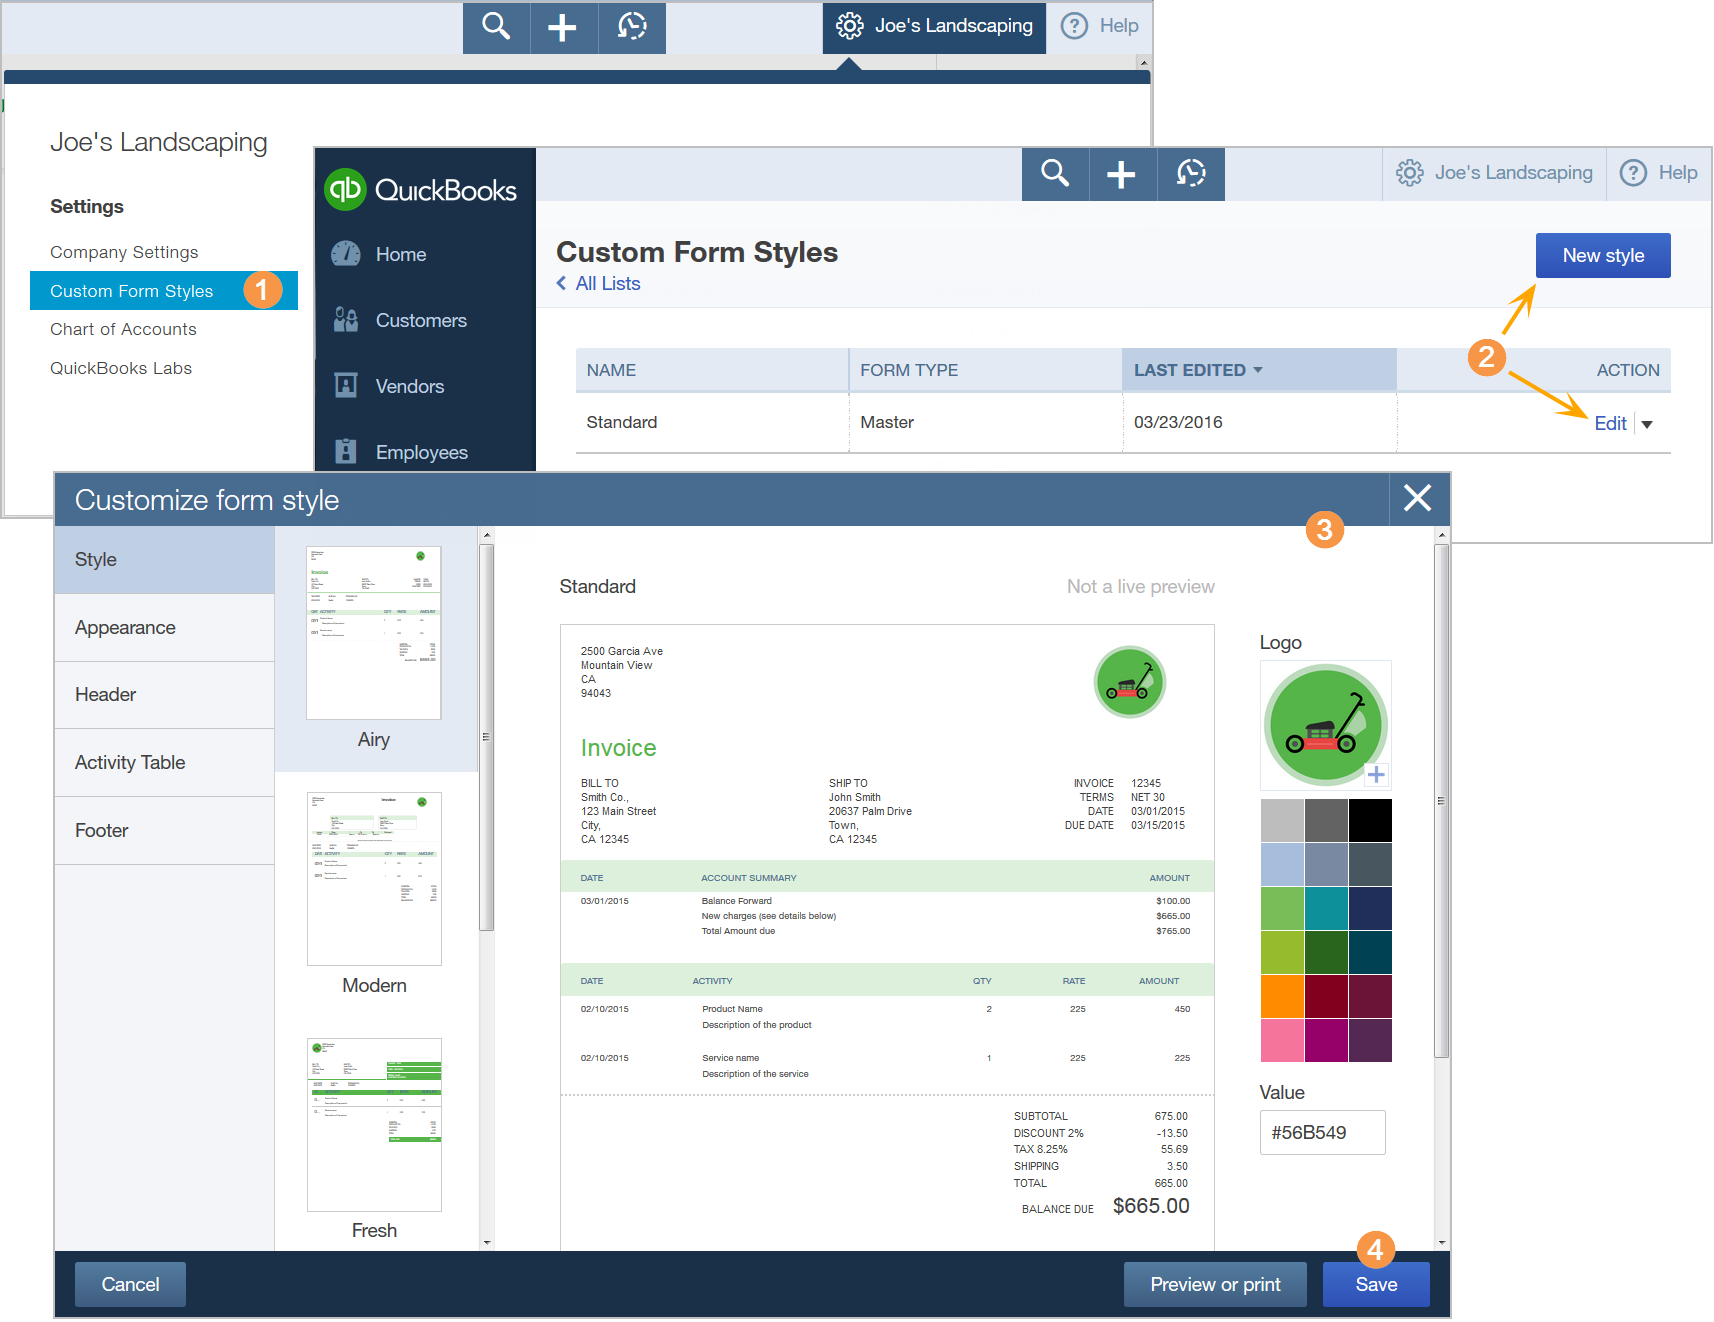Image resolution: width=1714 pixels, height=1322 pixels.
Task: Pick the pink color swatch
Action: [x=1282, y=1040]
